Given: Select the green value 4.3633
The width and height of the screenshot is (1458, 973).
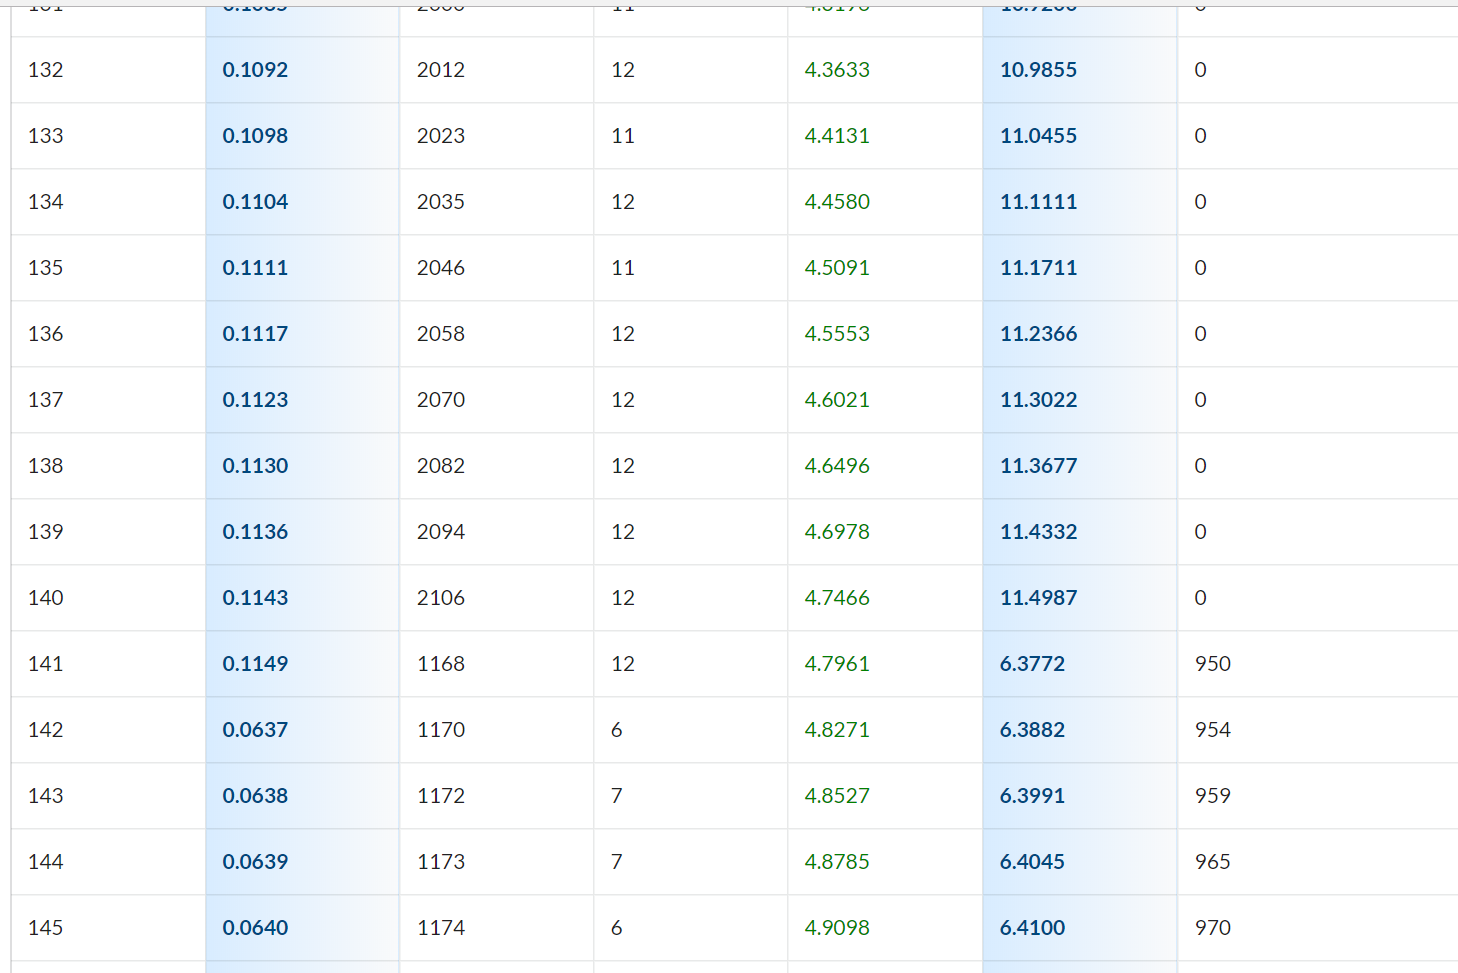Looking at the screenshot, I should pyautogui.click(x=837, y=70).
